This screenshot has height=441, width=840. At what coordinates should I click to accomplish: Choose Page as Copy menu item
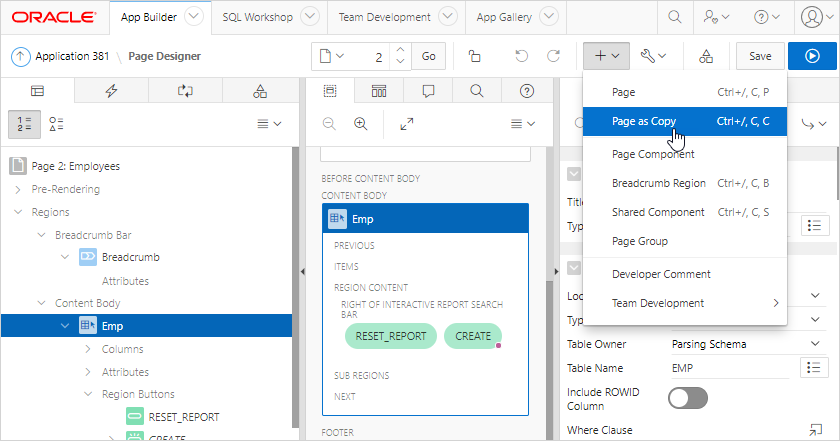pyautogui.click(x=685, y=121)
